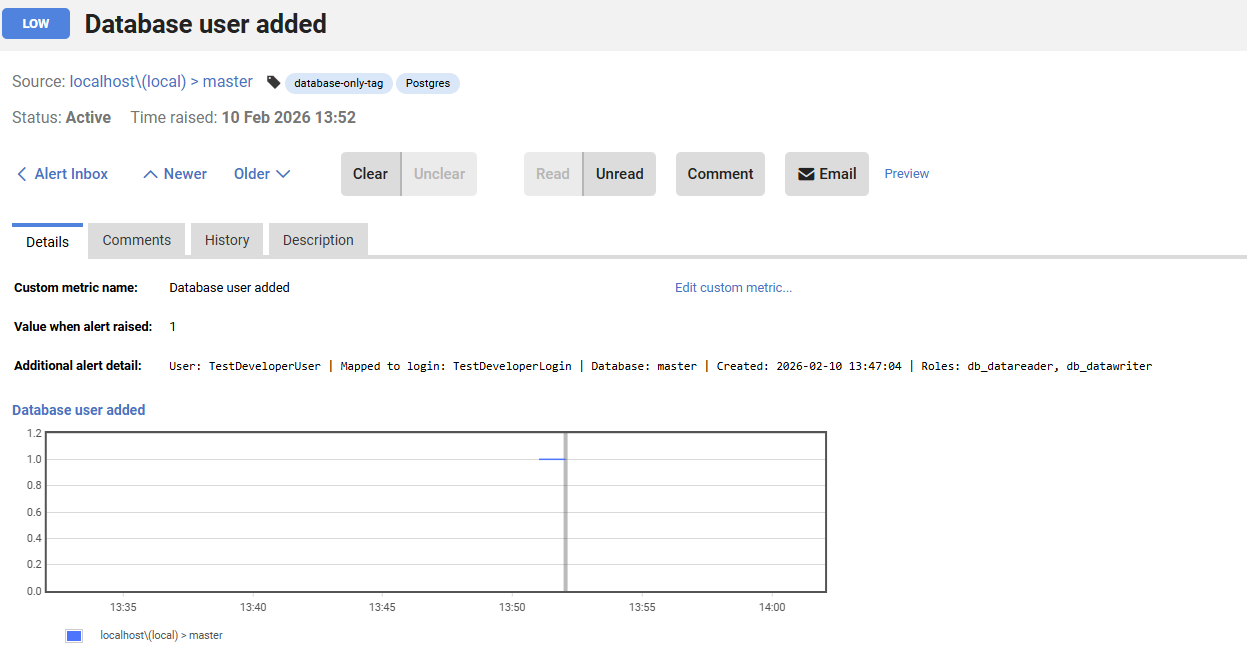Switch to the Comments tab
Viewport: 1247px width, 659px height.
pyautogui.click(x=136, y=240)
